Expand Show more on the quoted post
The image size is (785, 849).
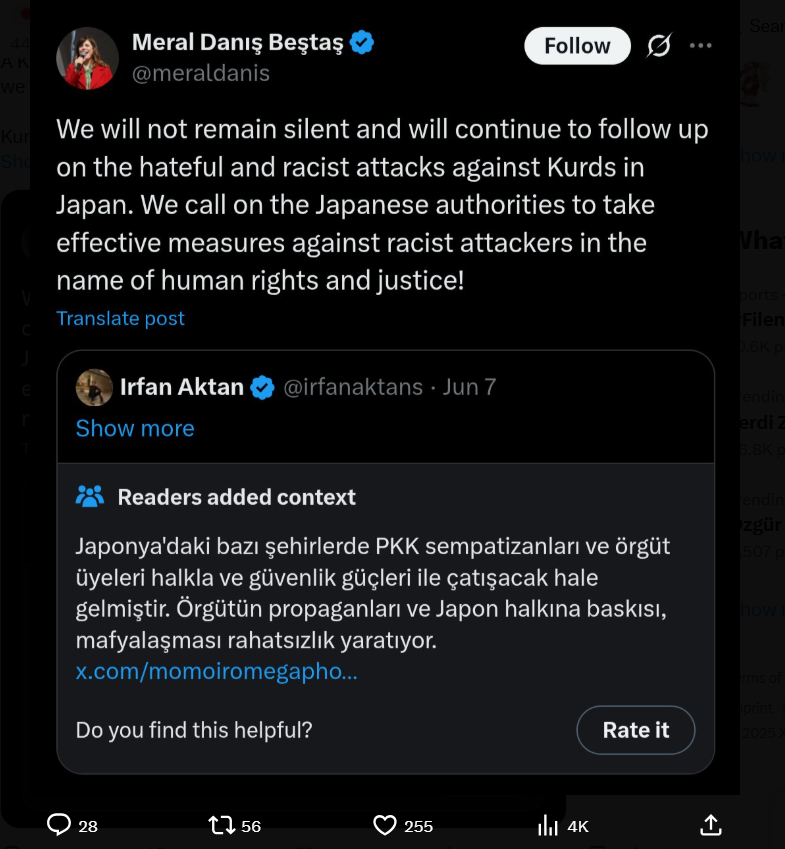(135, 428)
